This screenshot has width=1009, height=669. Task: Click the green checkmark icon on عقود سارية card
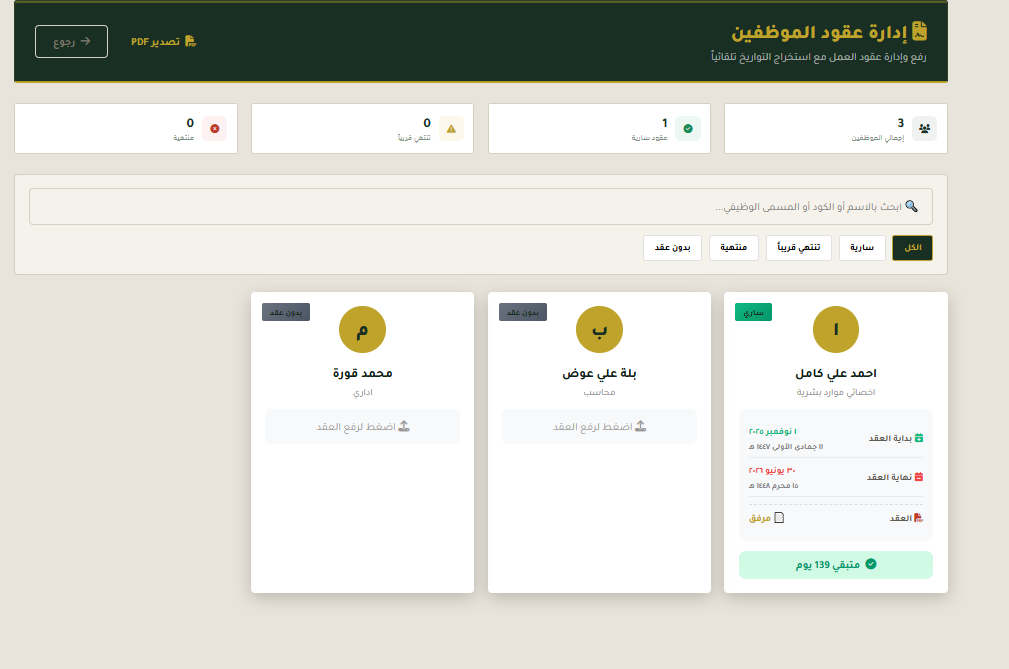[x=688, y=127]
